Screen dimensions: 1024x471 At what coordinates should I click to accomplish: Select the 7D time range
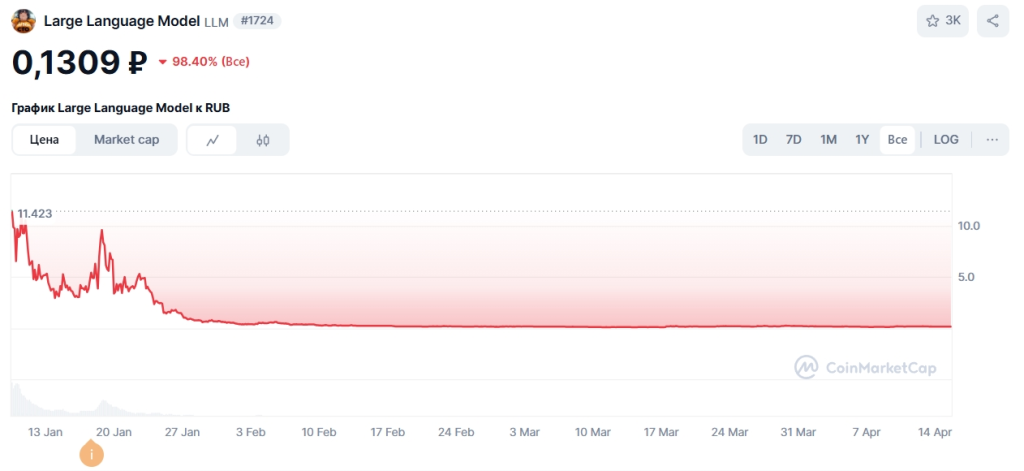coord(793,140)
